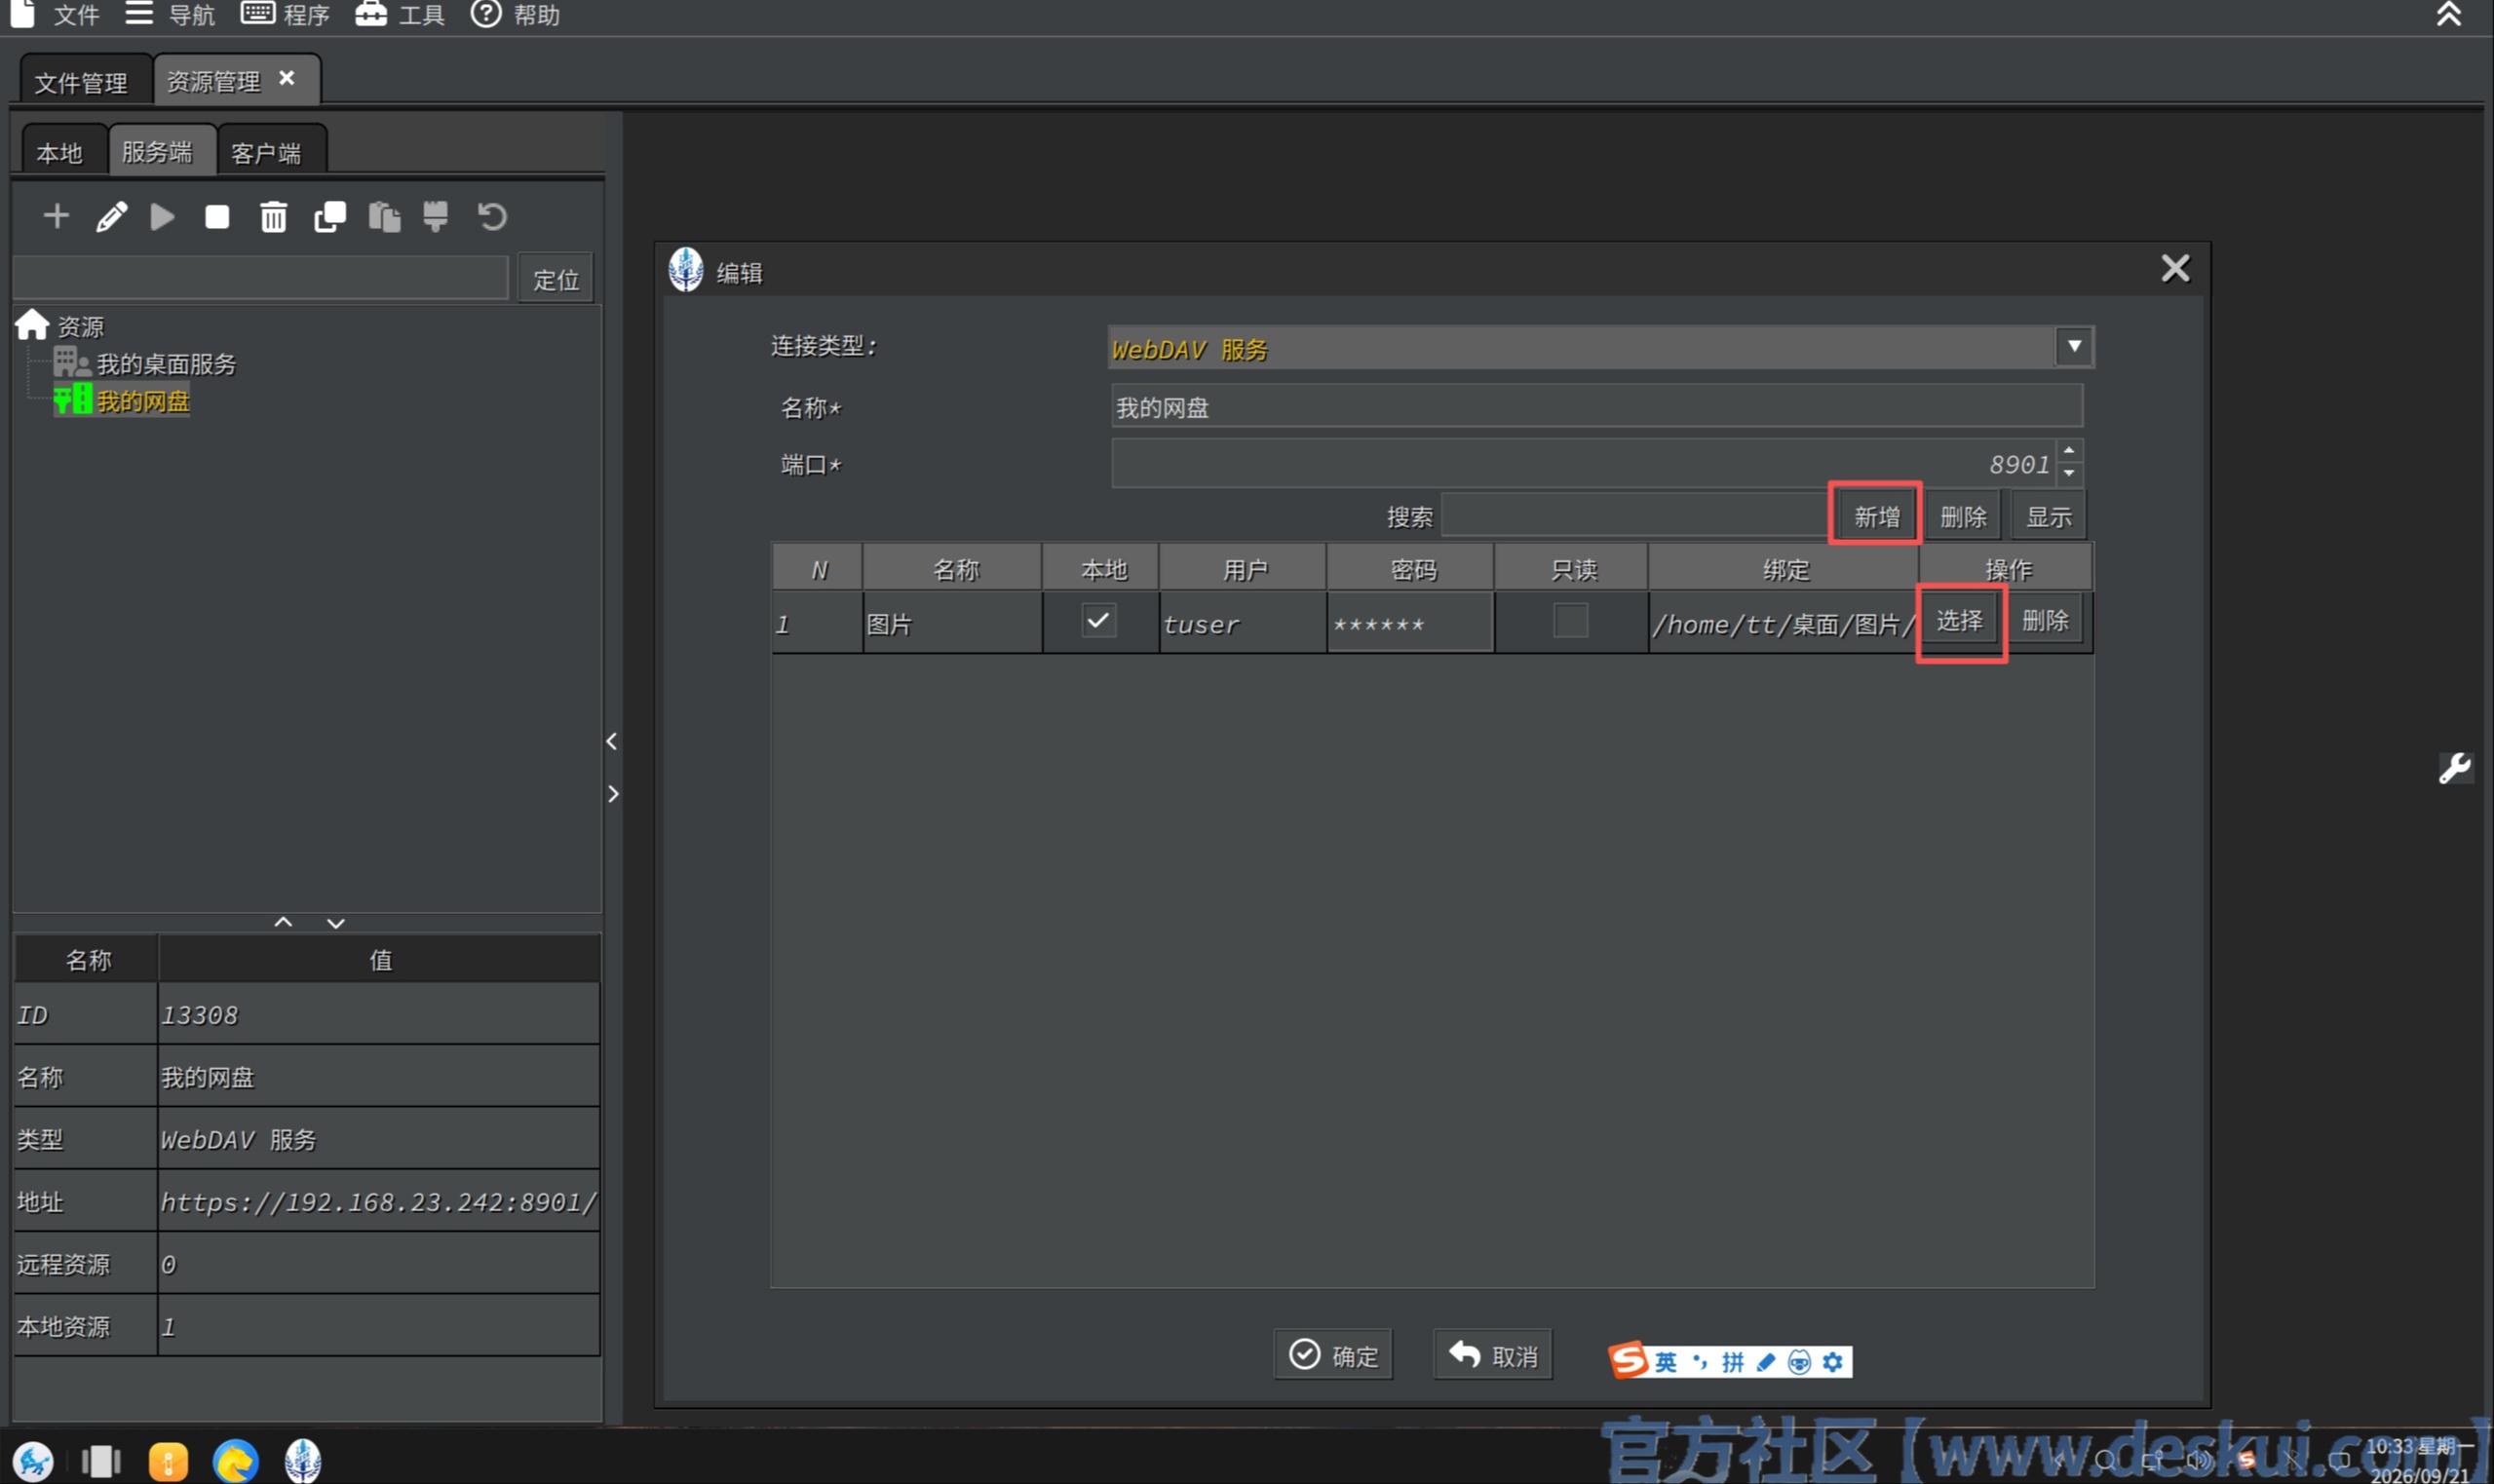Collapse left panel with the left chevron
The height and width of the screenshot is (1484, 2494).
pyautogui.click(x=612, y=741)
